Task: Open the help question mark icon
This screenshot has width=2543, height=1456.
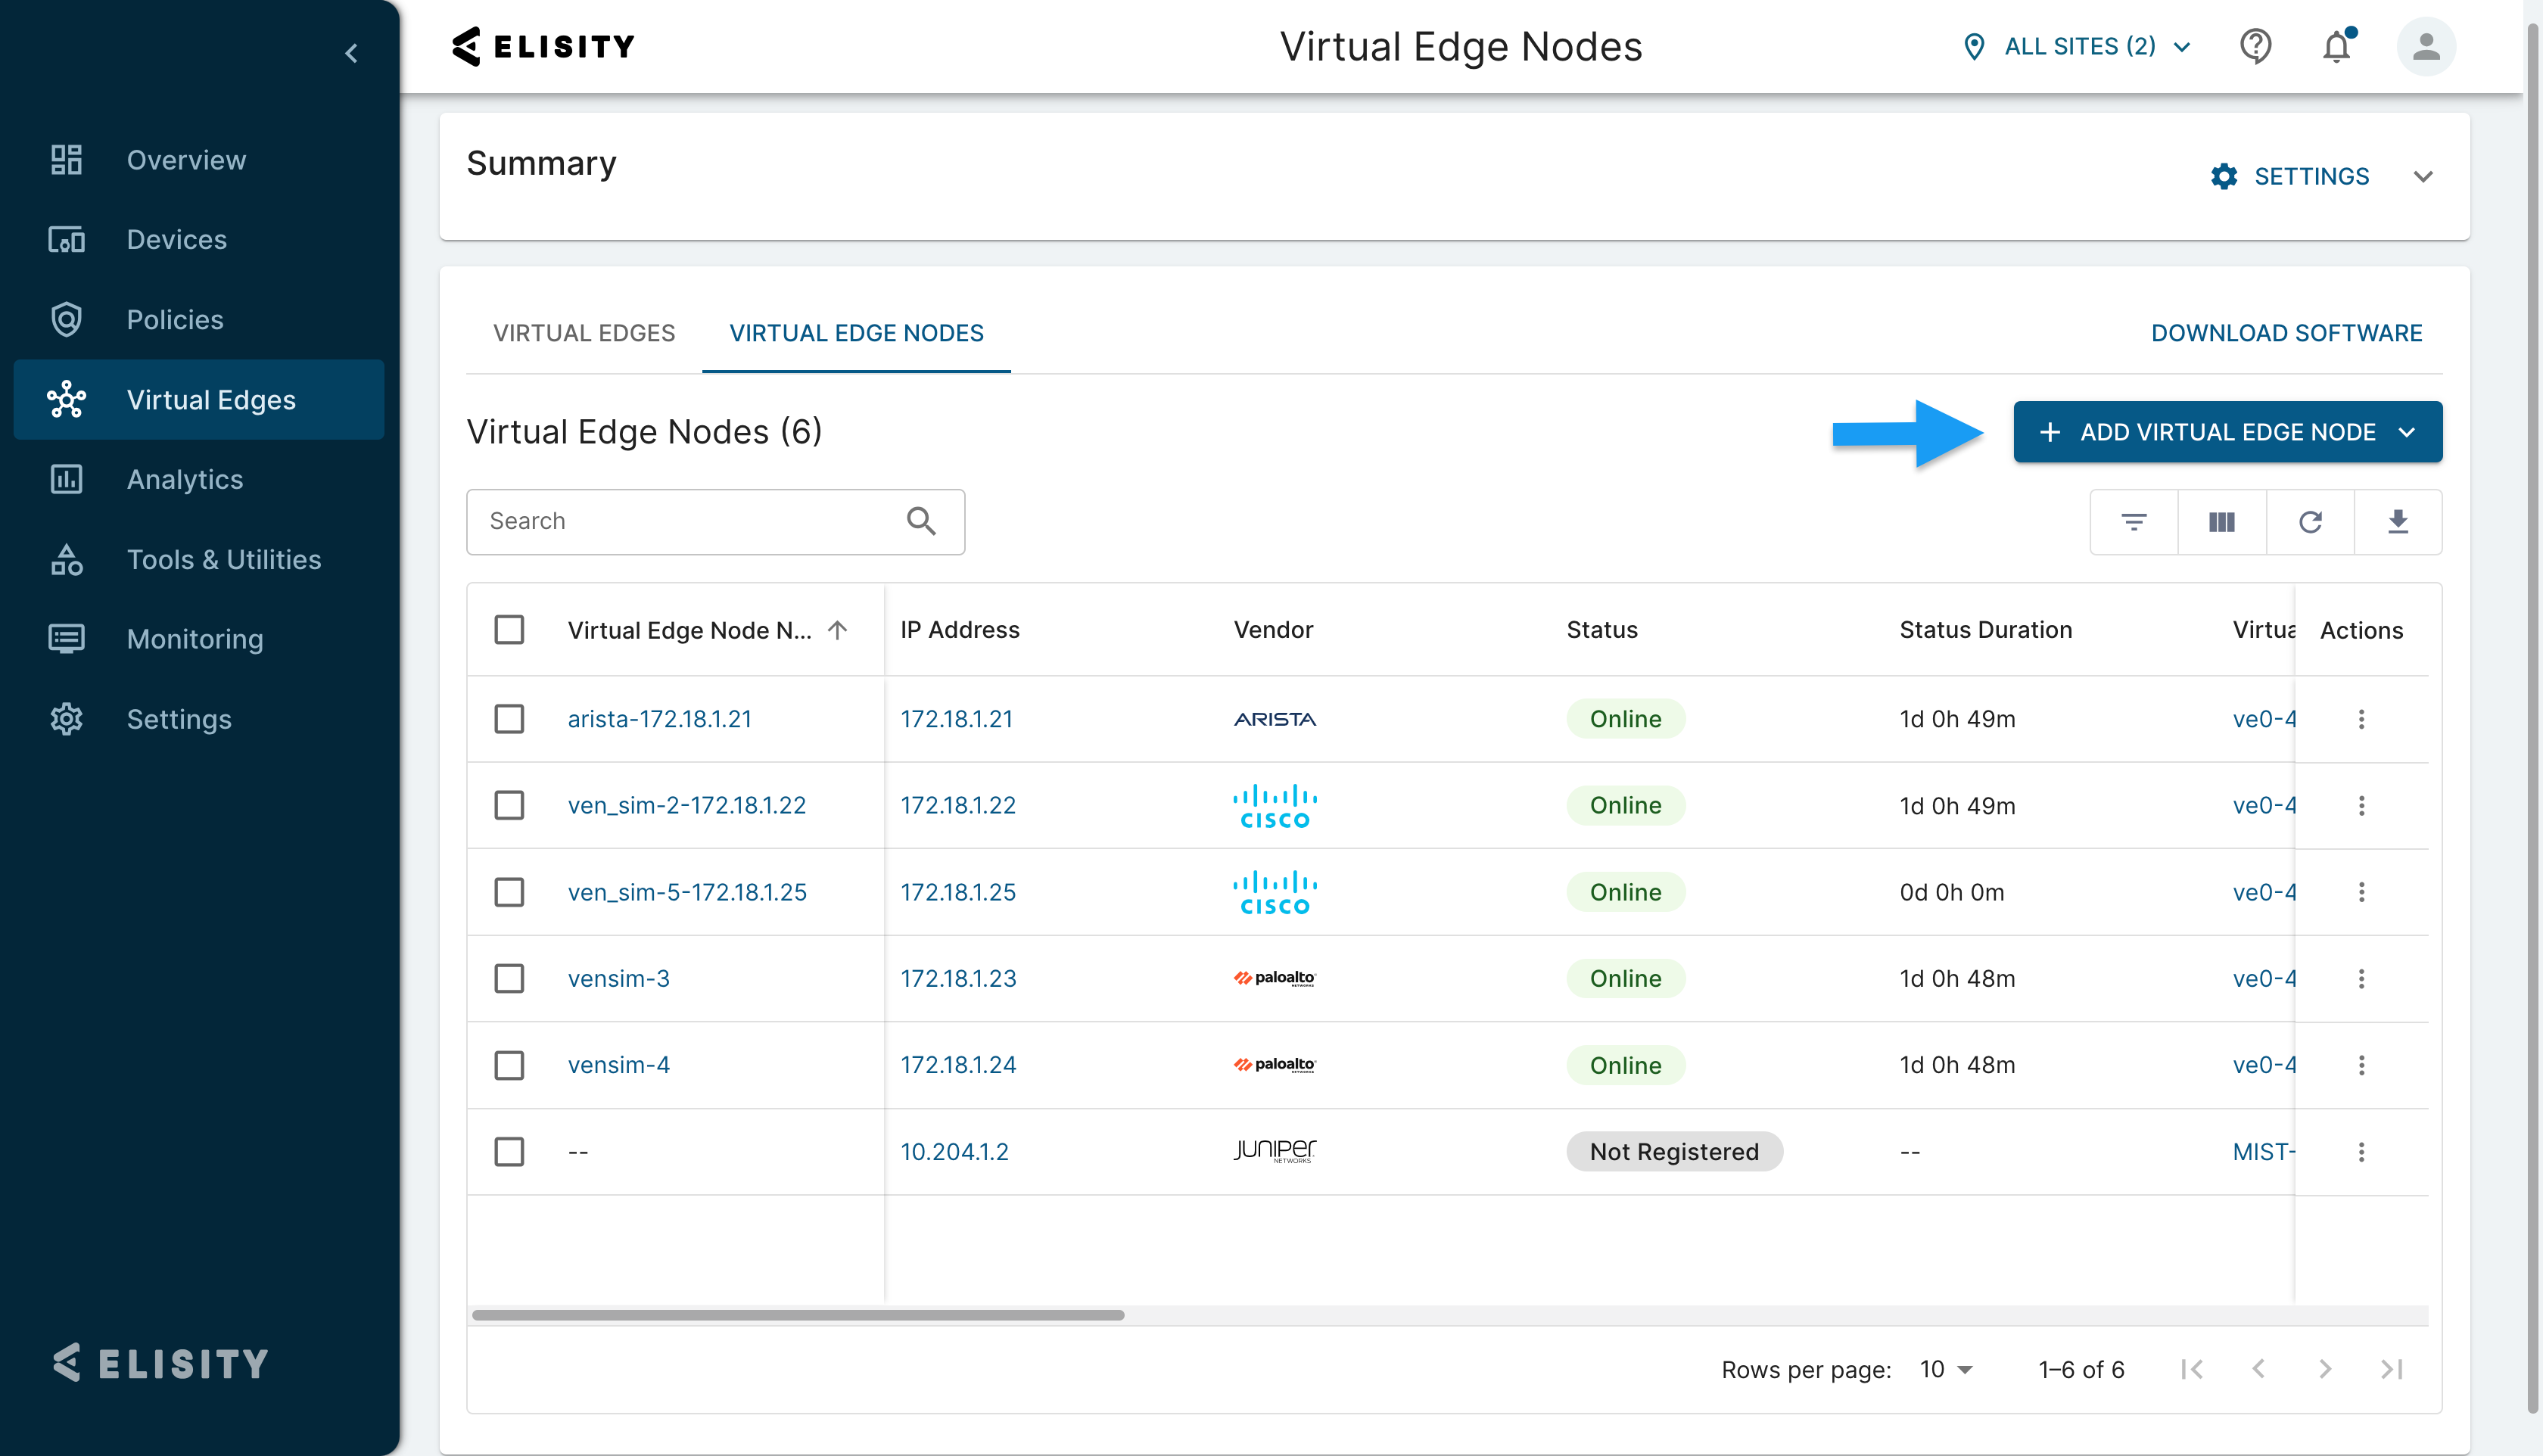Action: pyautogui.click(x=2255, y=47)
